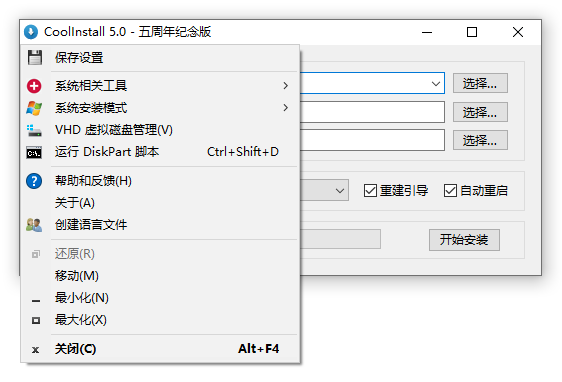The width and height of the screenshot is (562, 382).
Task: Click the VHD virtual disk drive icon
Action: point(34,130)
